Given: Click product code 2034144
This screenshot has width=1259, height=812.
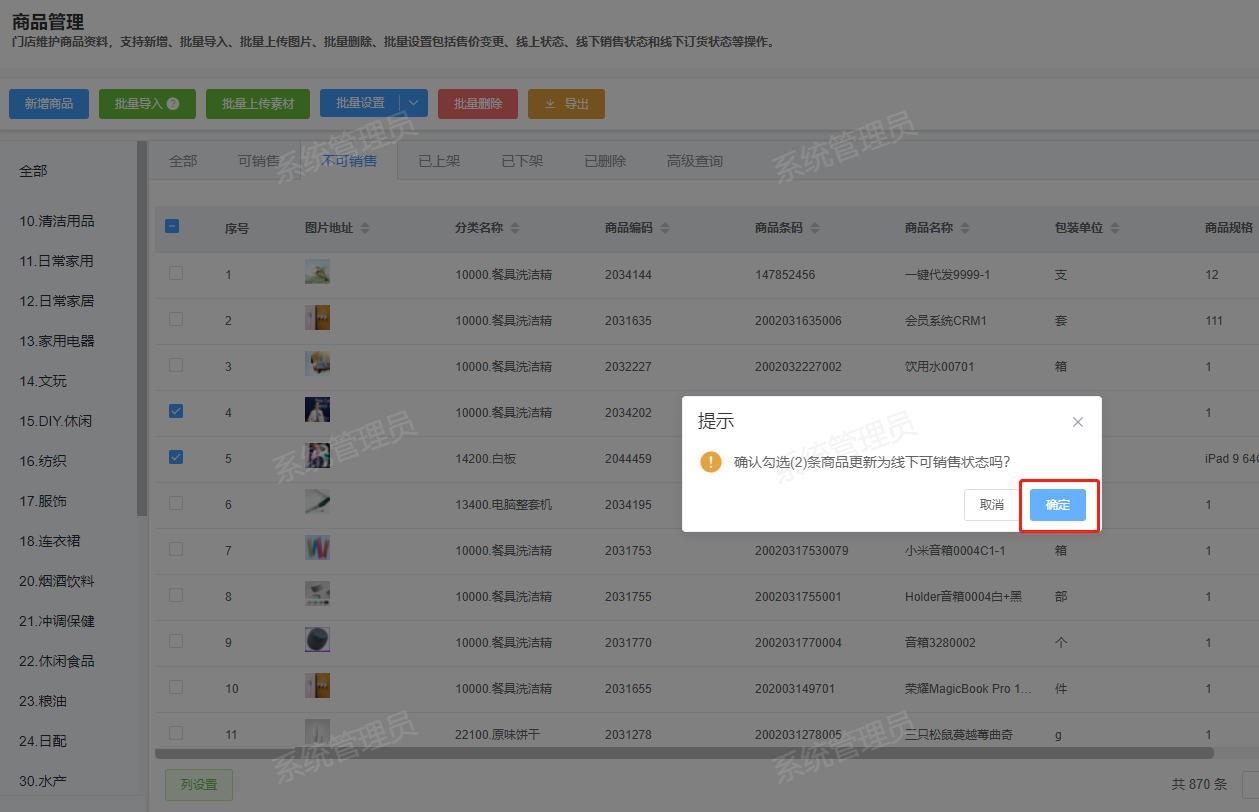Looking at the screenshot, I should (628, 274).
